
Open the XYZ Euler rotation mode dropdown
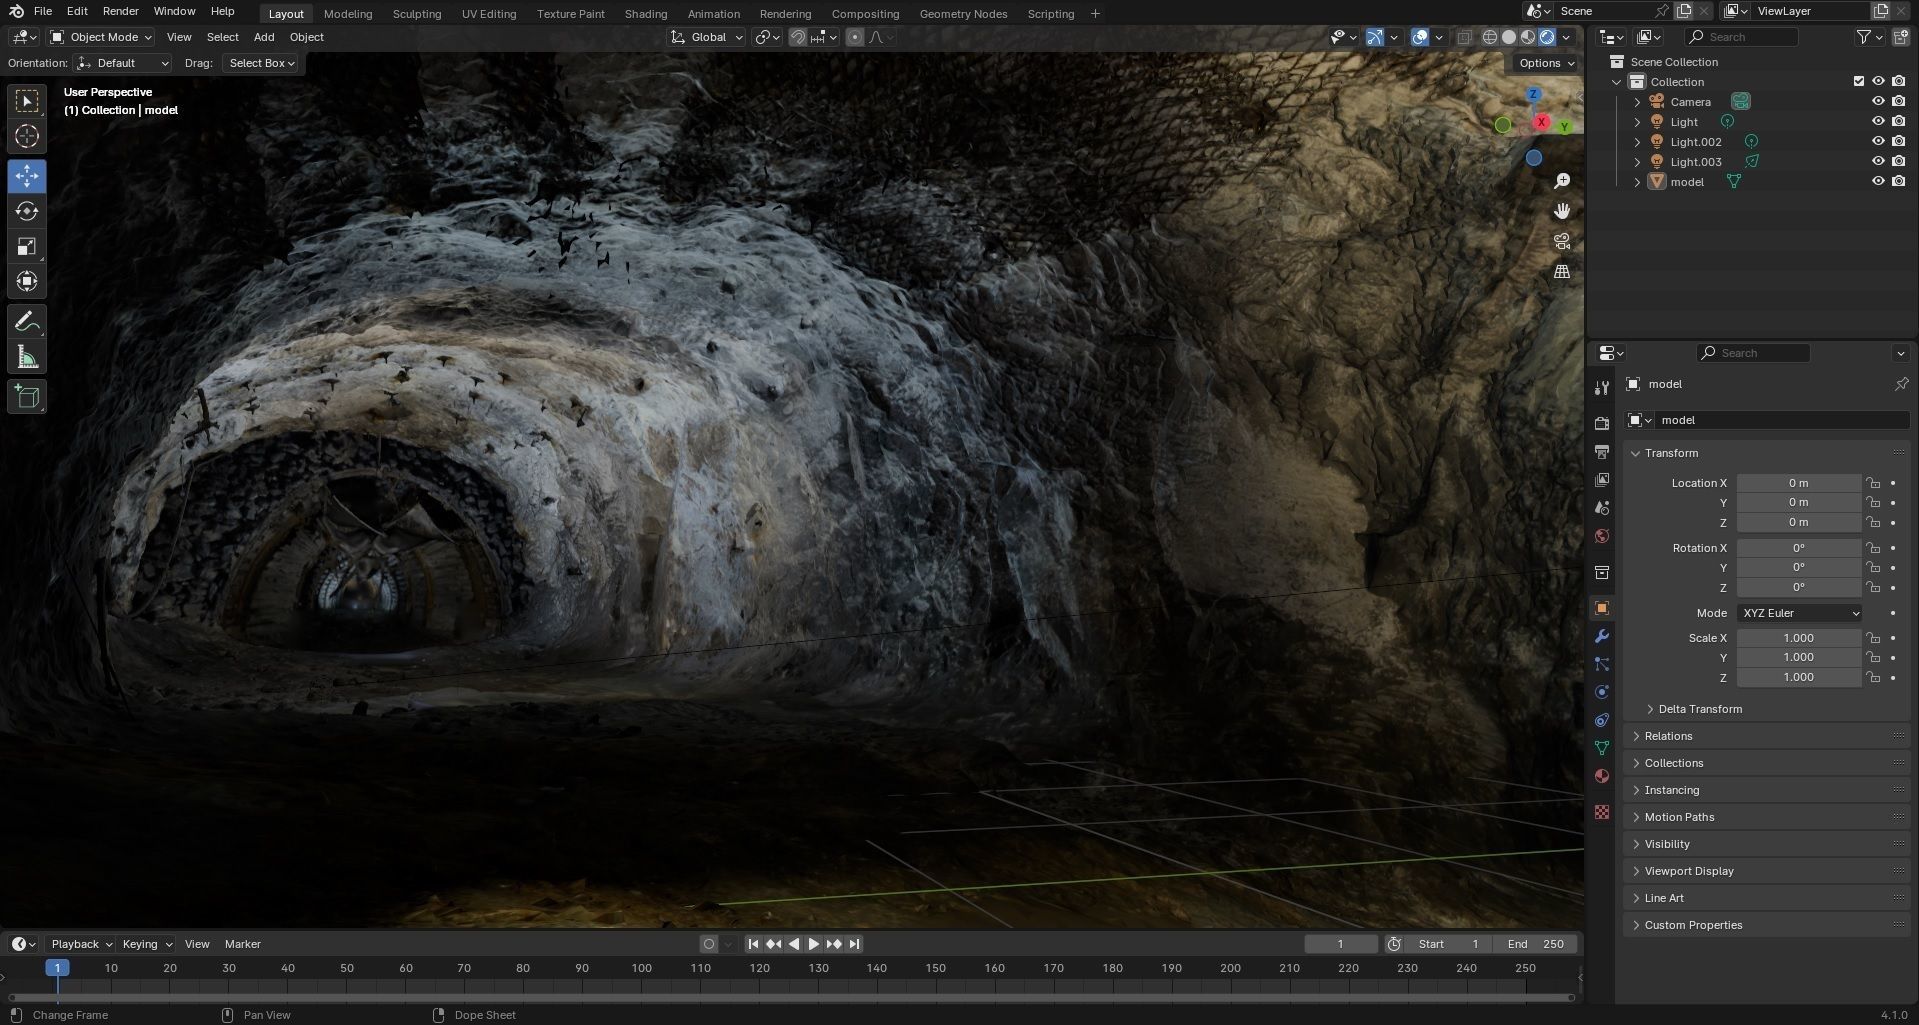1799,613
